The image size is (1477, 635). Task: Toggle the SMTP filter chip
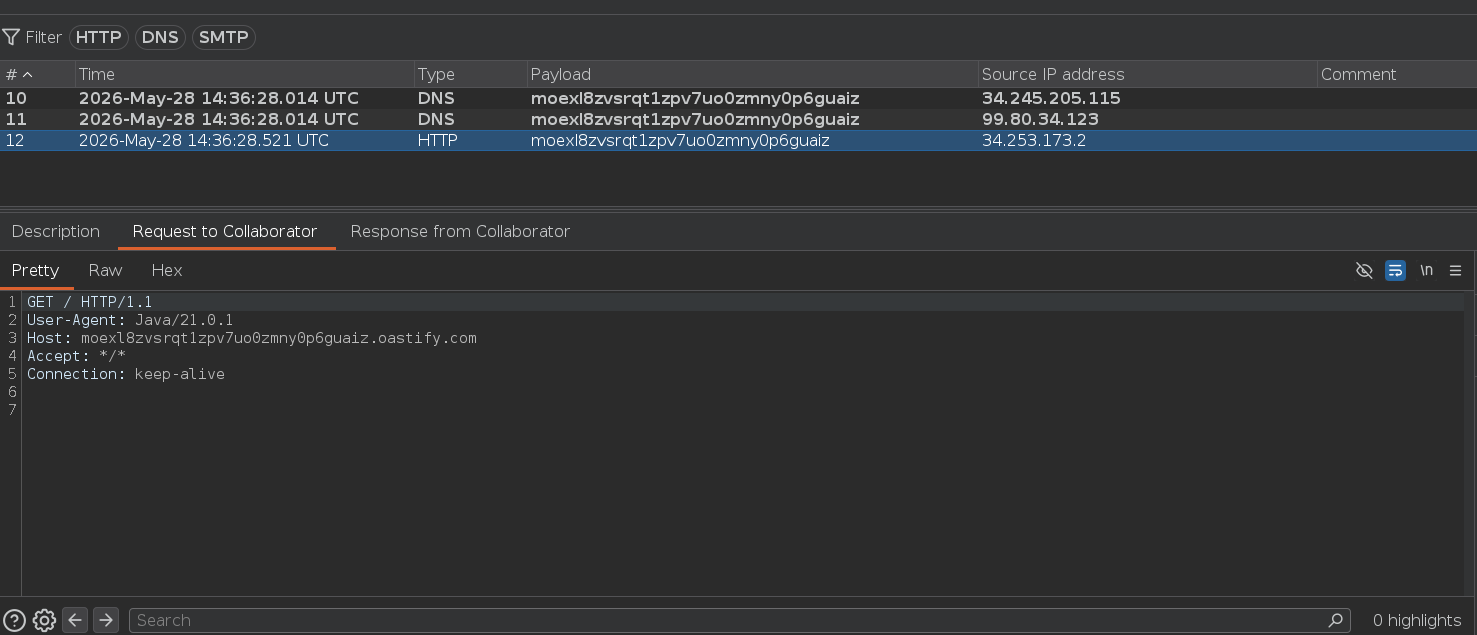point(223,37)
